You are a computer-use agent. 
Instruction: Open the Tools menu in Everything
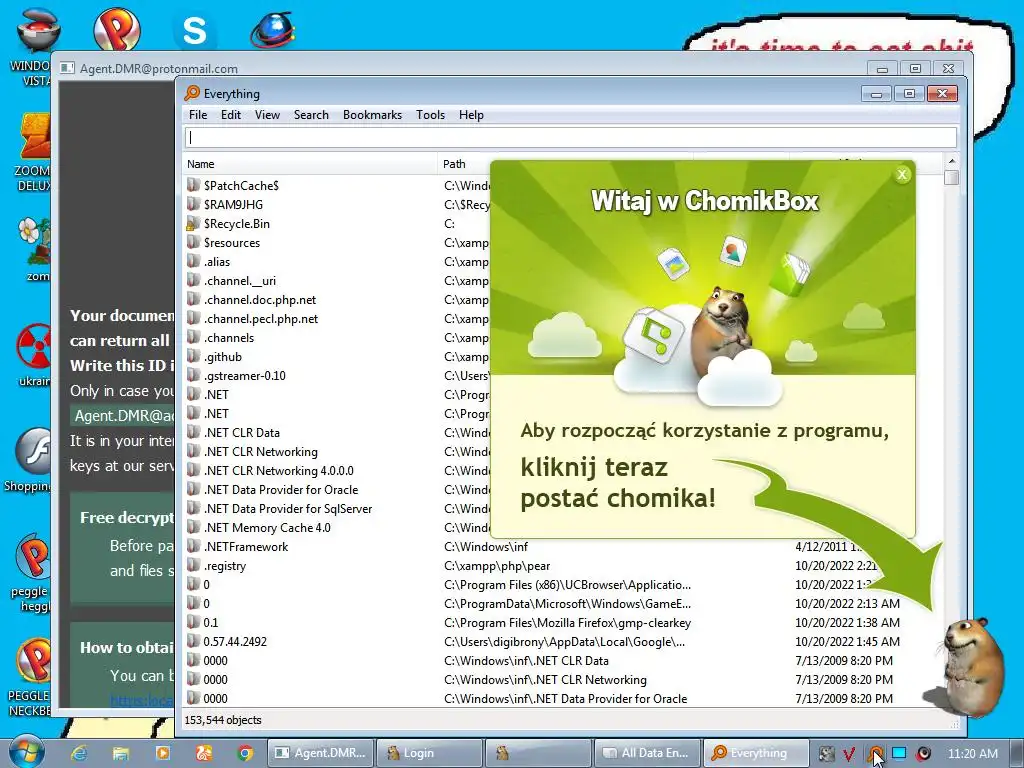click(x=430, y=115)
